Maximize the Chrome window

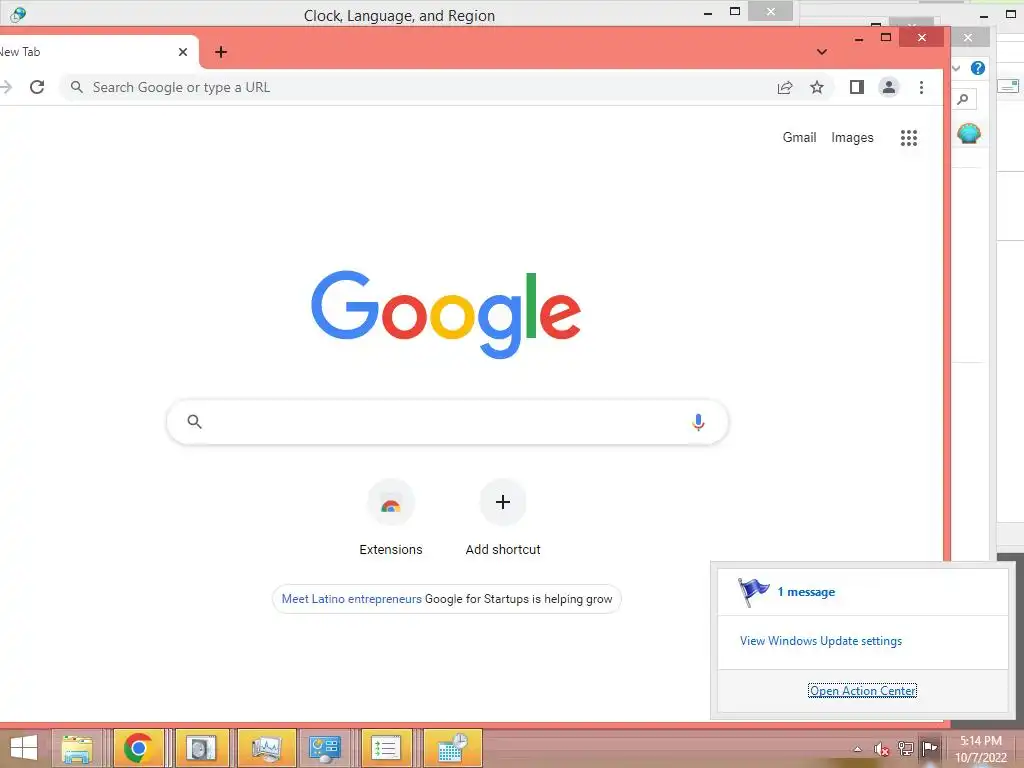(x=886, y=37)
